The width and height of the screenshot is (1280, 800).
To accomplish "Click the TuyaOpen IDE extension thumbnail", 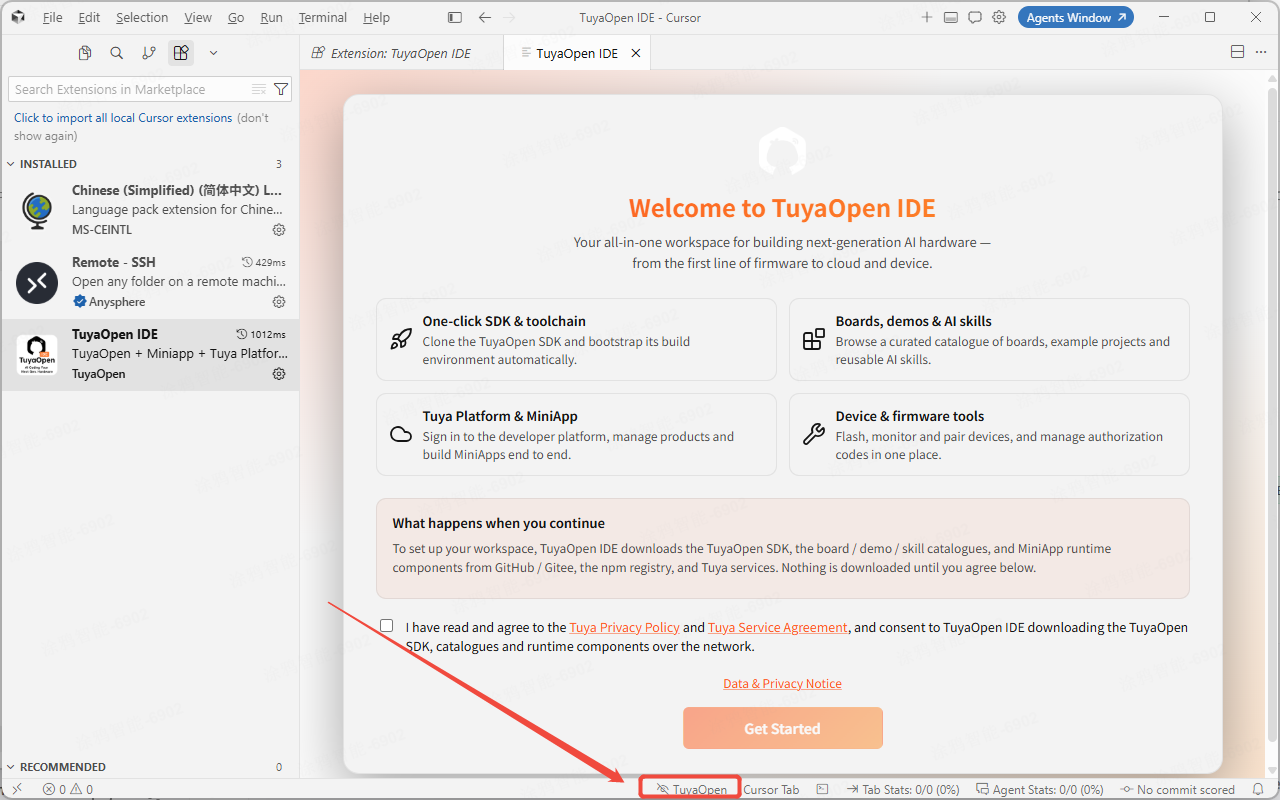I will [37, 355].
